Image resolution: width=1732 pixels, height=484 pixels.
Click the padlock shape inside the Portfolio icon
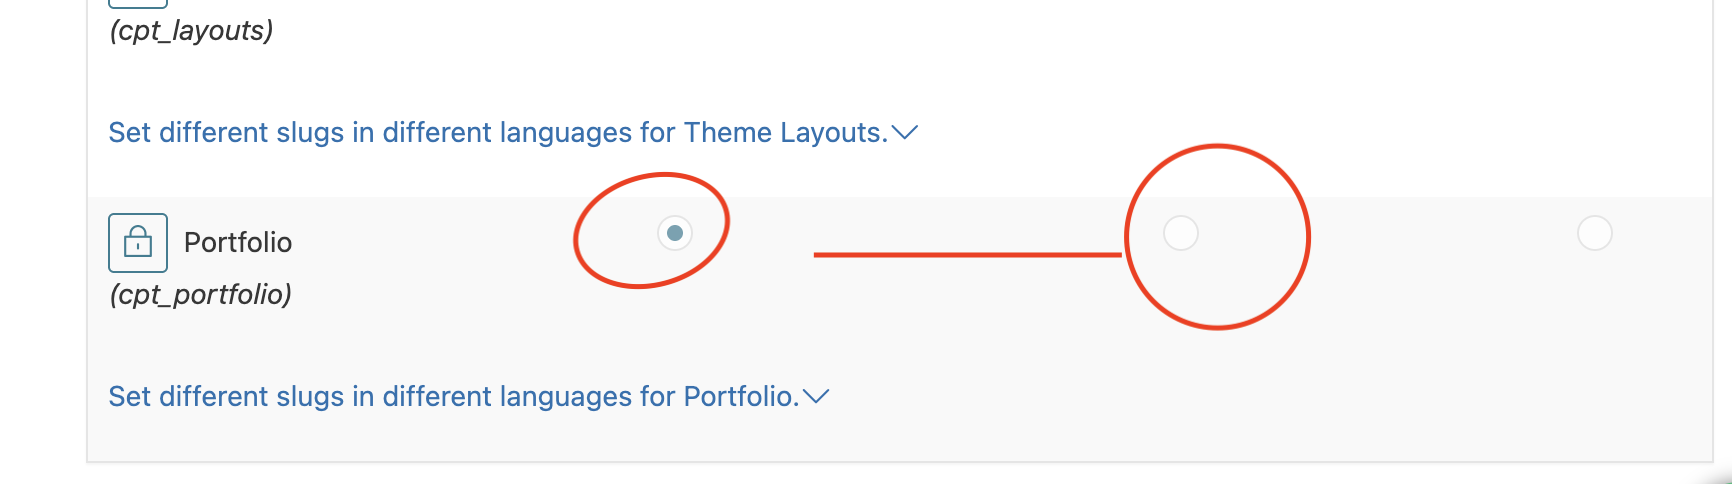coord(138,243)
